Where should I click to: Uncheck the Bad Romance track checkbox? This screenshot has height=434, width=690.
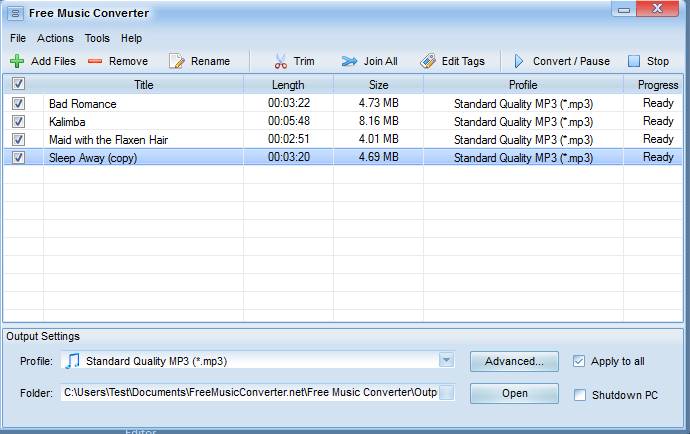(x=18, y=104)
